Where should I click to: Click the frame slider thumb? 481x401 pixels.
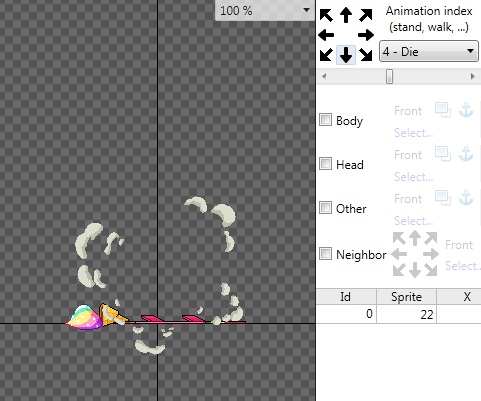389,77
